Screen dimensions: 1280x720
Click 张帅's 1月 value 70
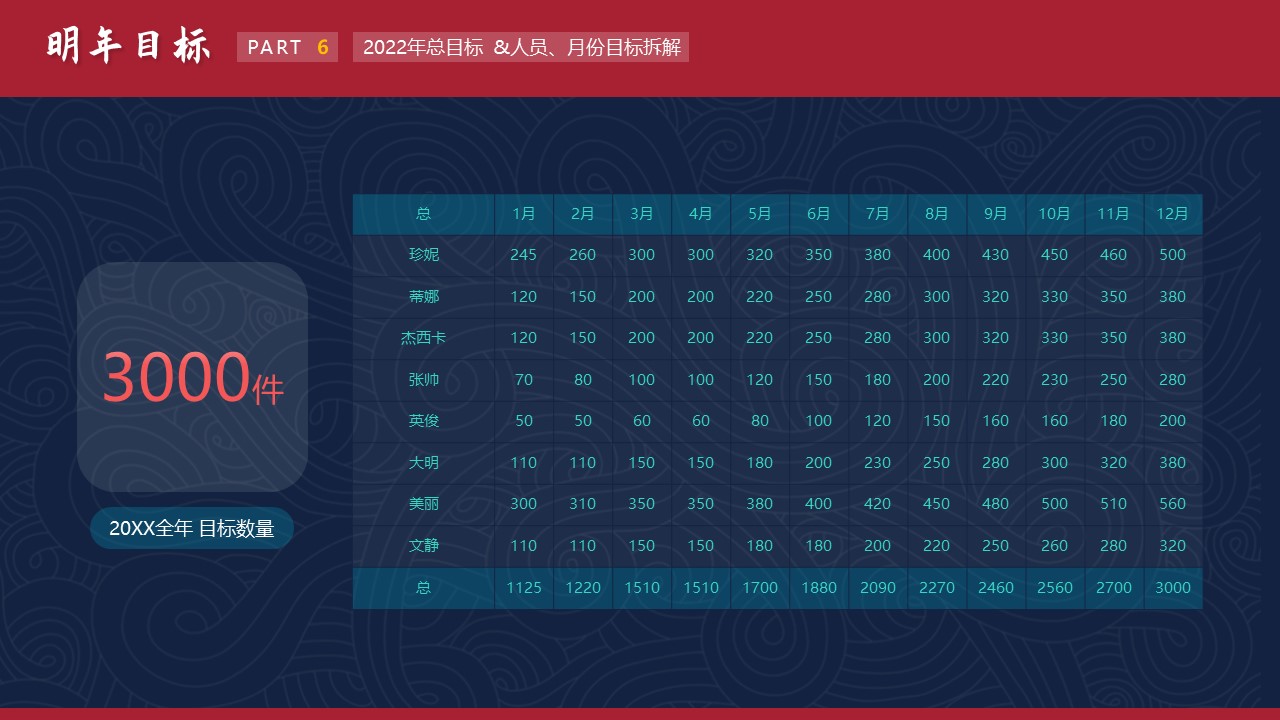(524, 379)
